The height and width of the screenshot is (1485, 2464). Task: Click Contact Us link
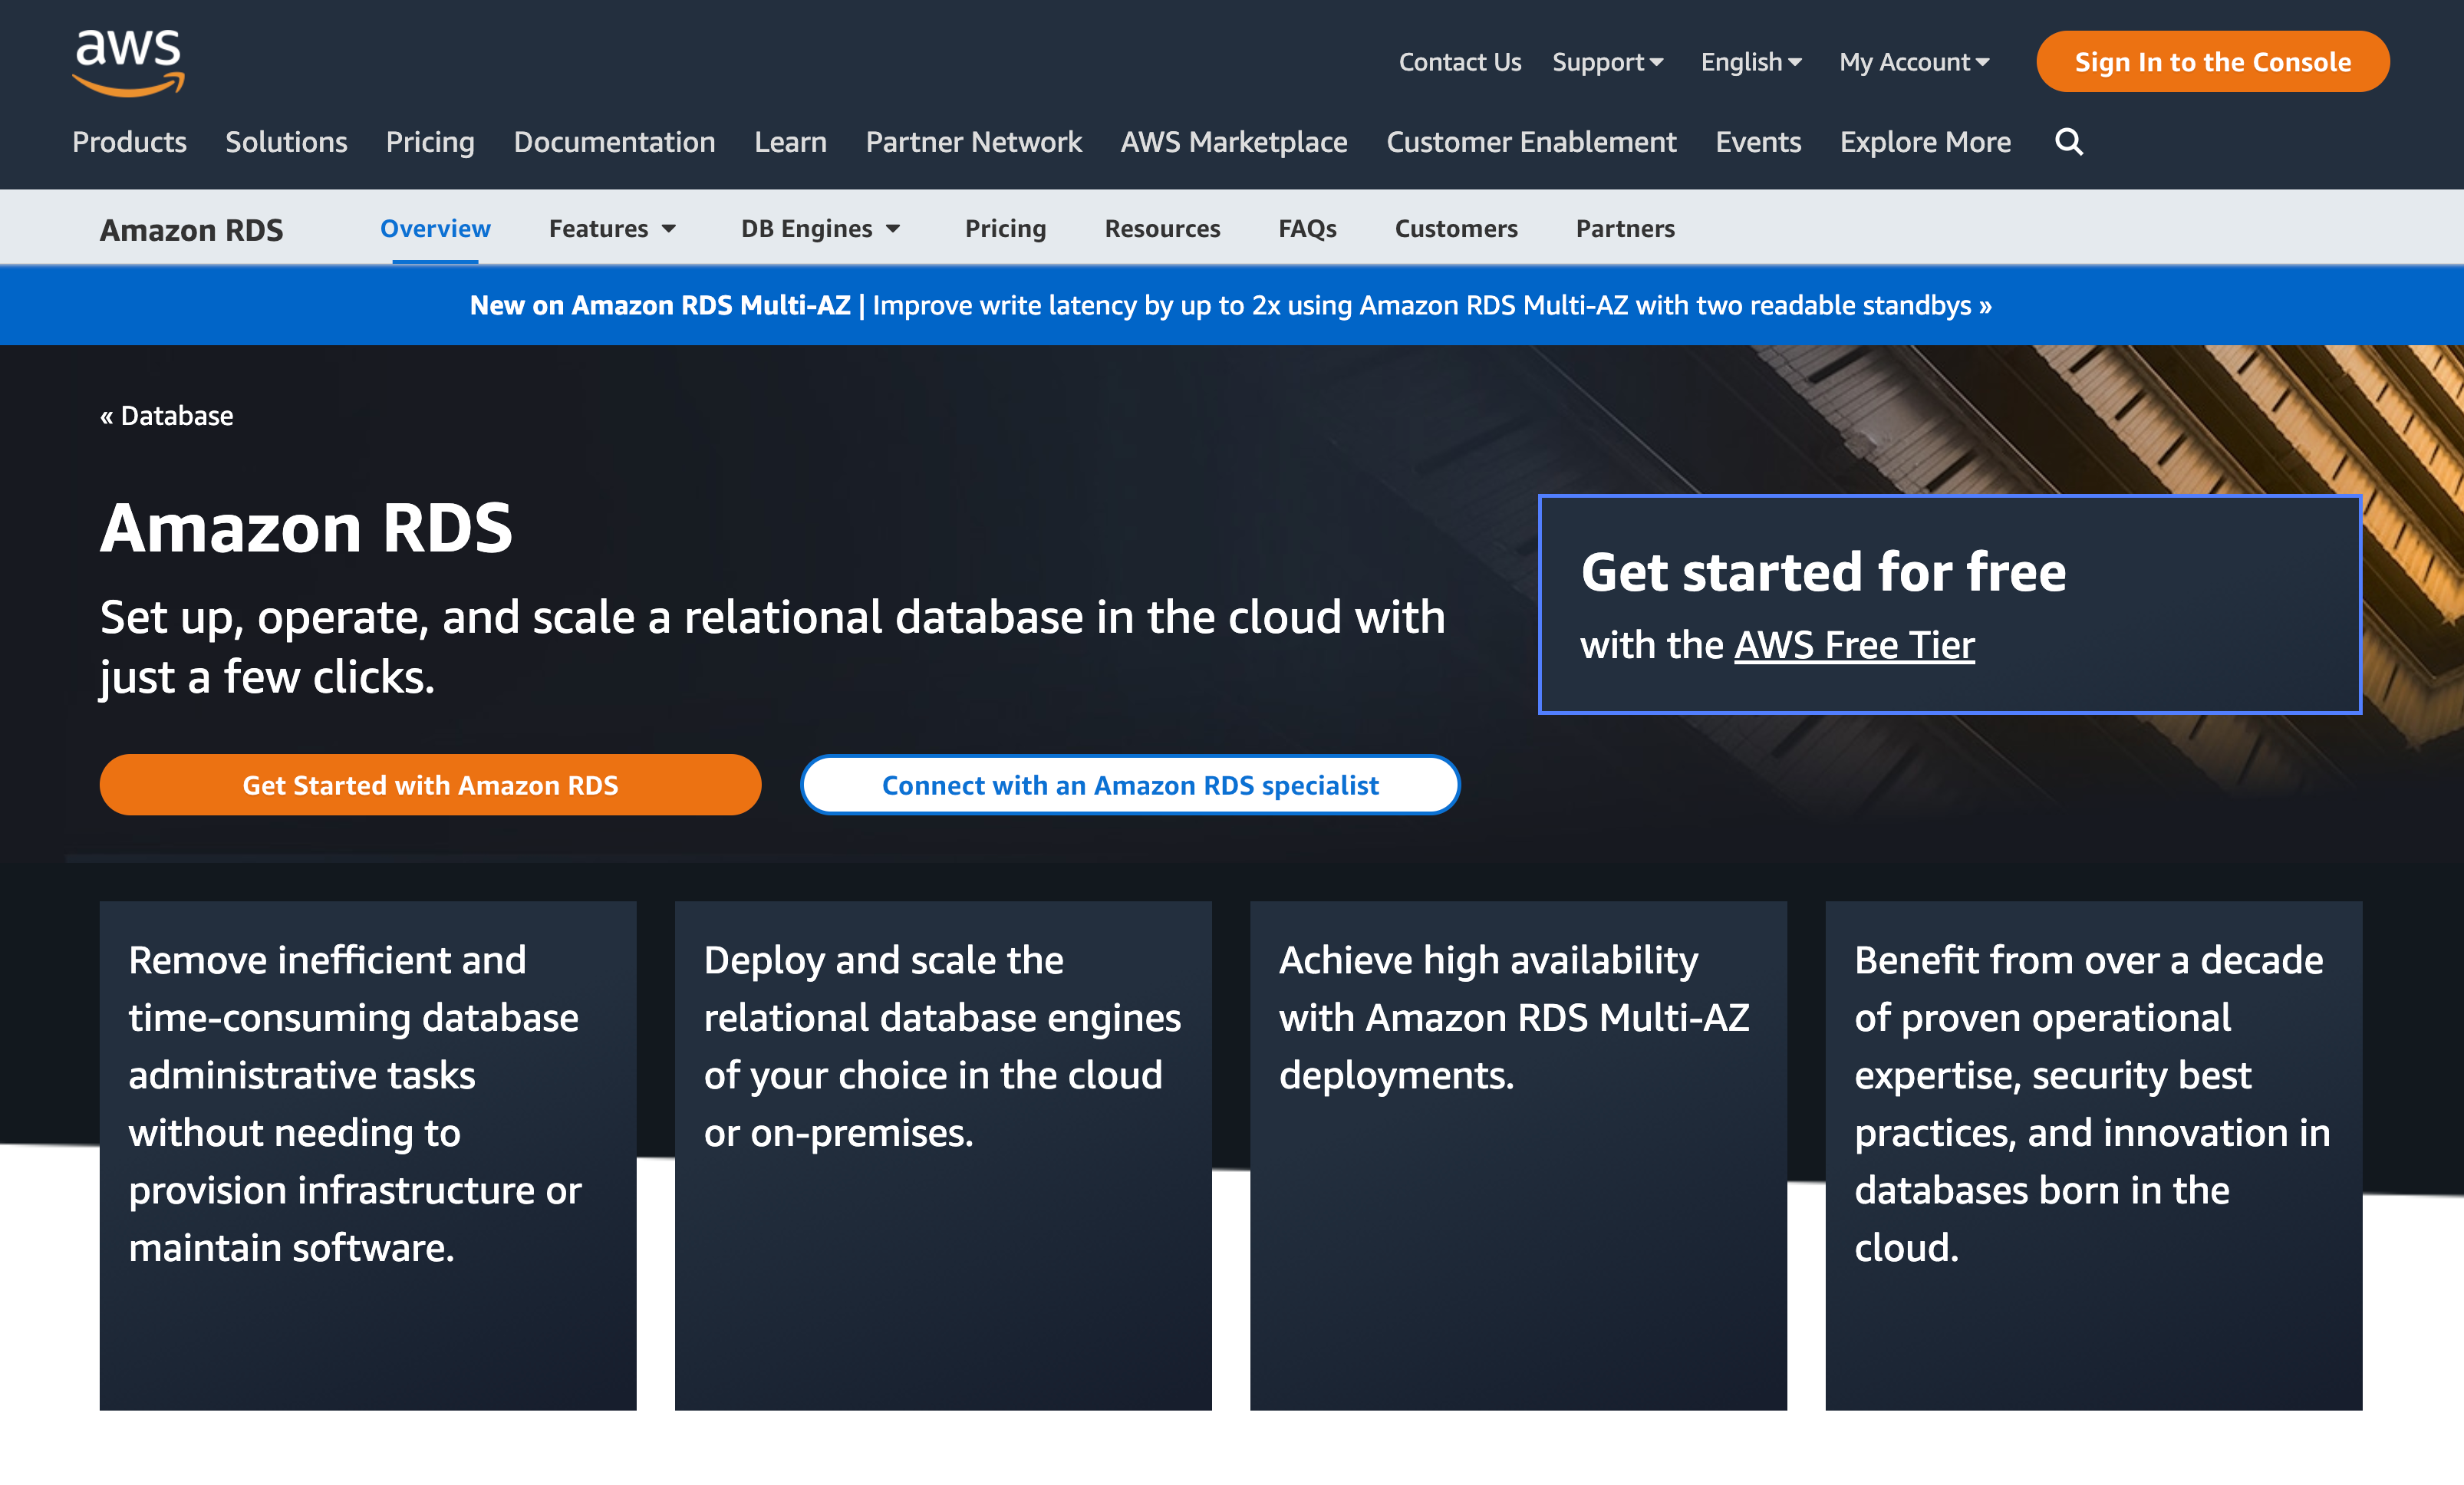(x=1459, y=62)
